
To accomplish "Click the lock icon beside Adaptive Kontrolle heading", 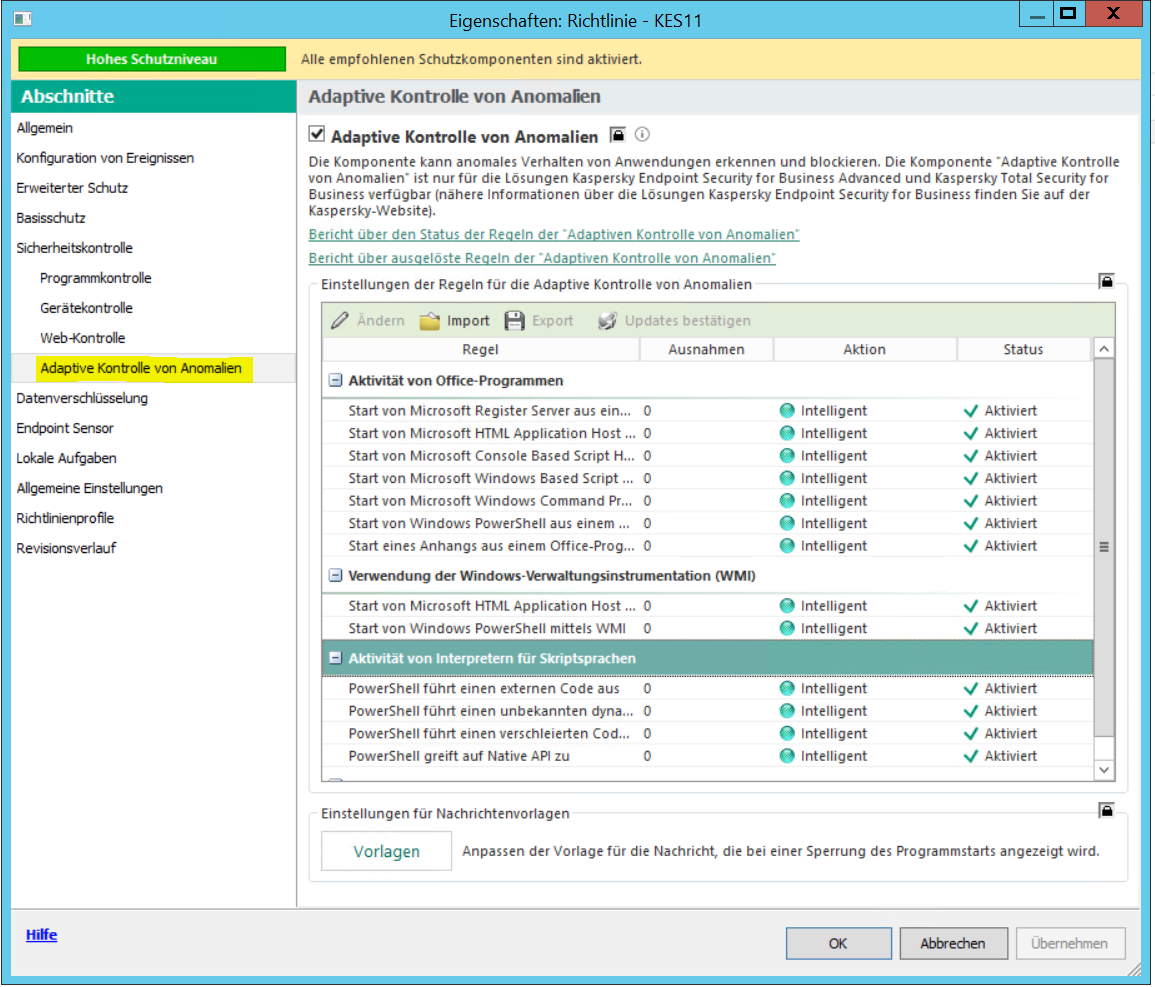I will [x=617, y=136].
